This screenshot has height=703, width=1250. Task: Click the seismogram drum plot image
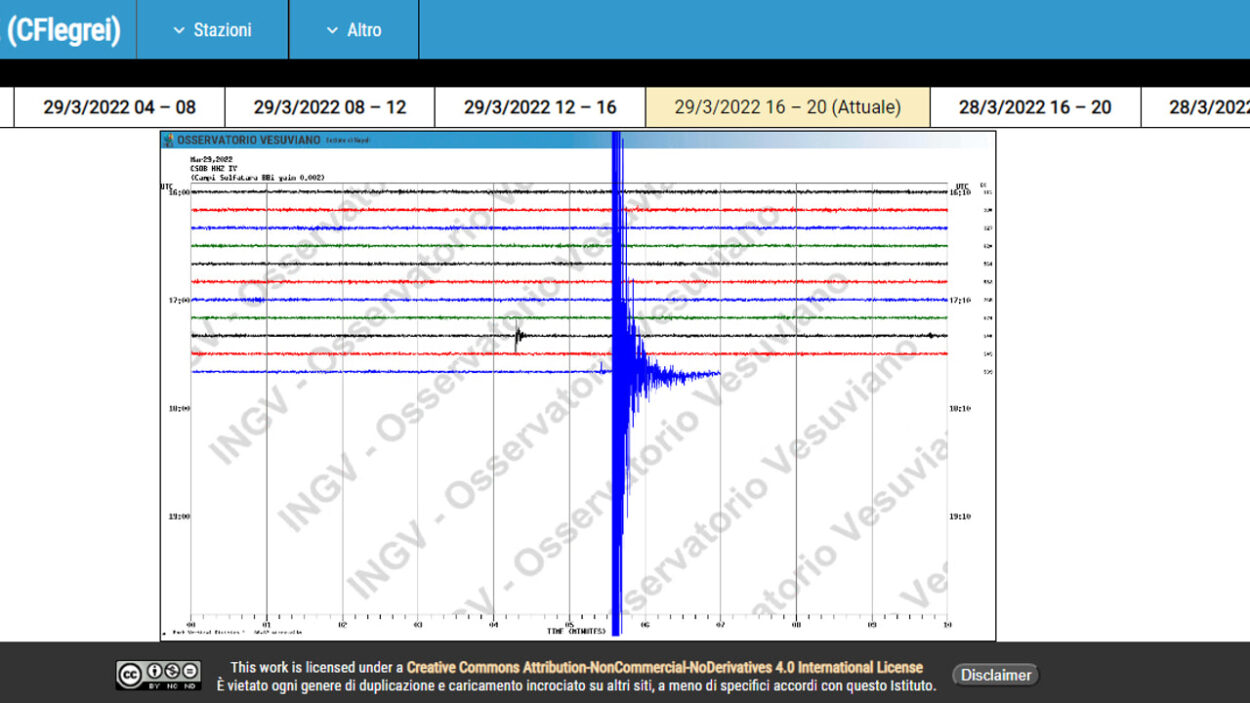click(578, 385)
